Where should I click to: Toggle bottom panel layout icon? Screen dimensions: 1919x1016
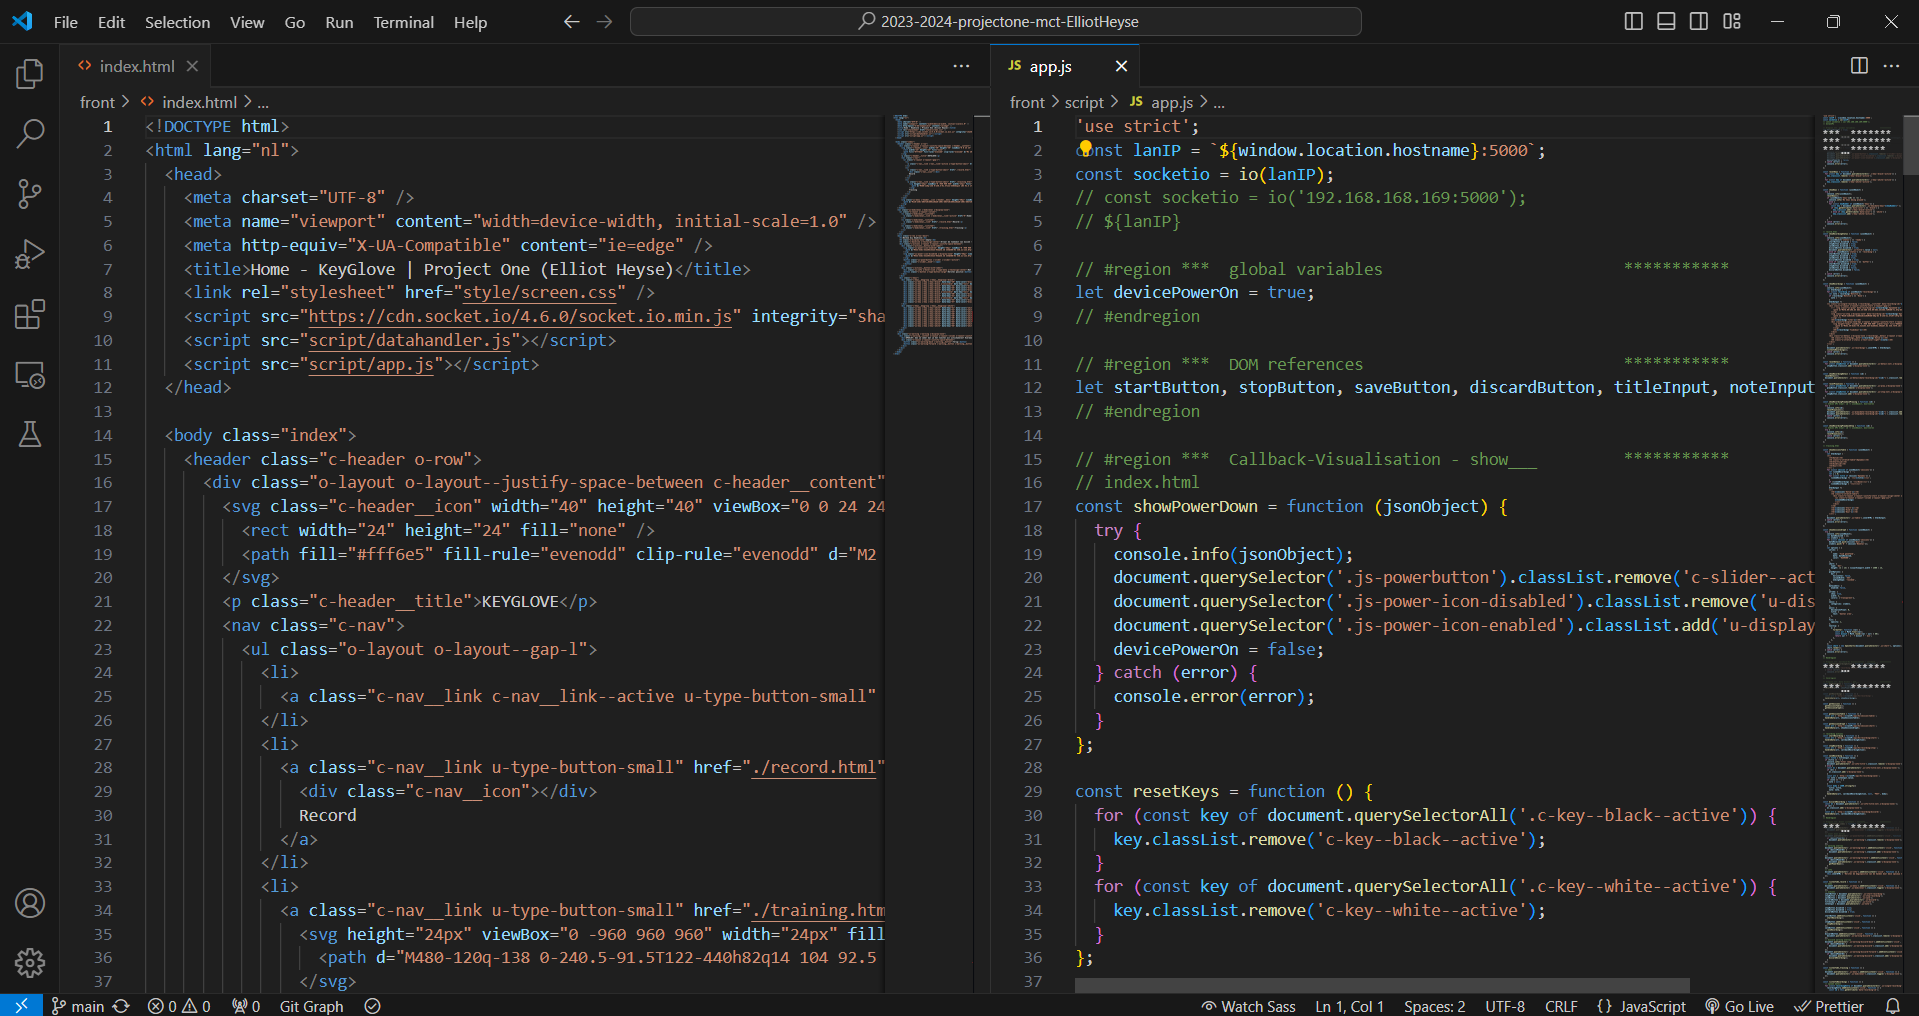click(1666, 21)
